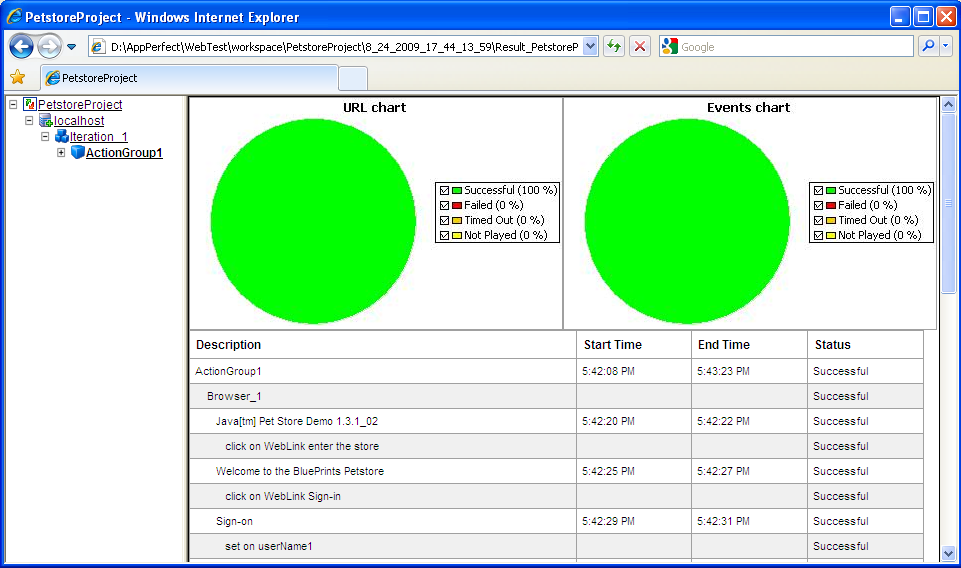Click the green URL chart pie
Screen dimensions: 961x568
pyautogui.click(x=313, y=221)
